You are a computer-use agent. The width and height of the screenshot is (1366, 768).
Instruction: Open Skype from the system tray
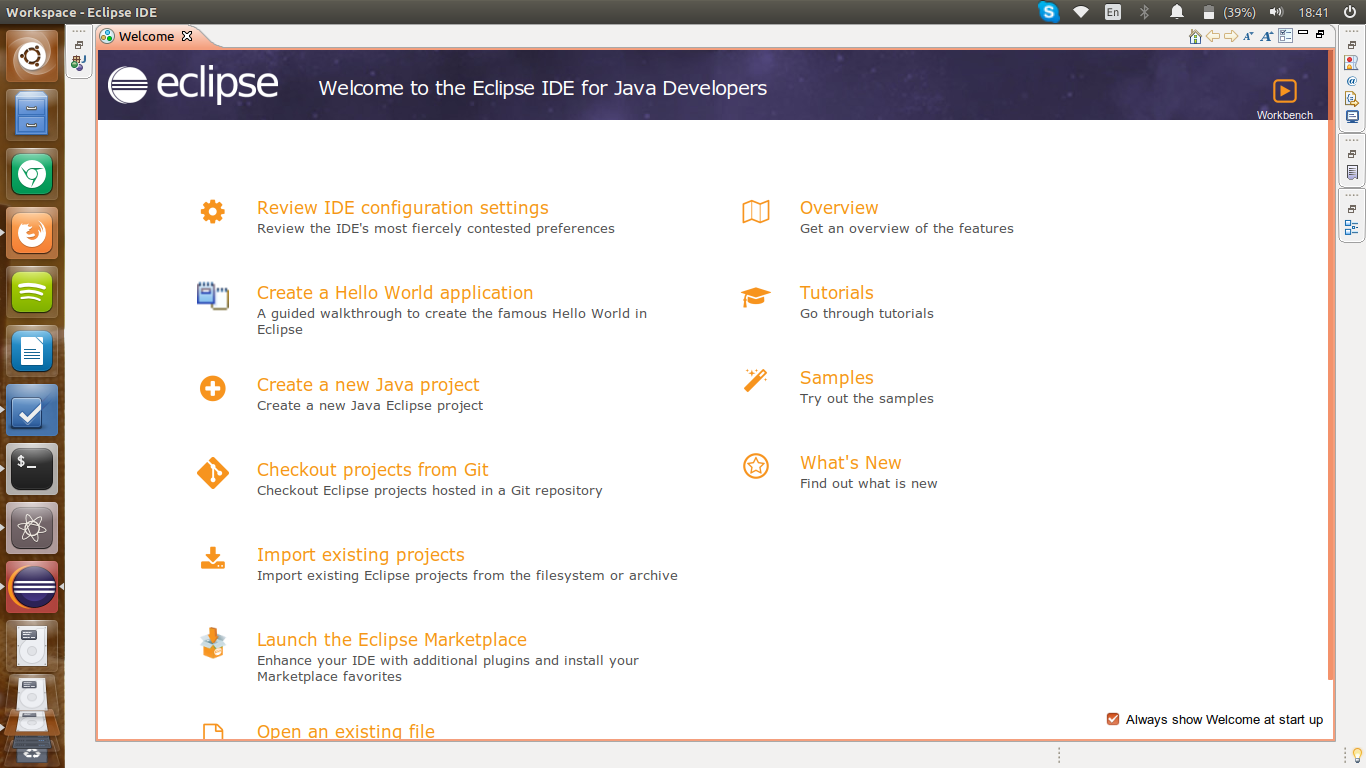click(1049, 12)
